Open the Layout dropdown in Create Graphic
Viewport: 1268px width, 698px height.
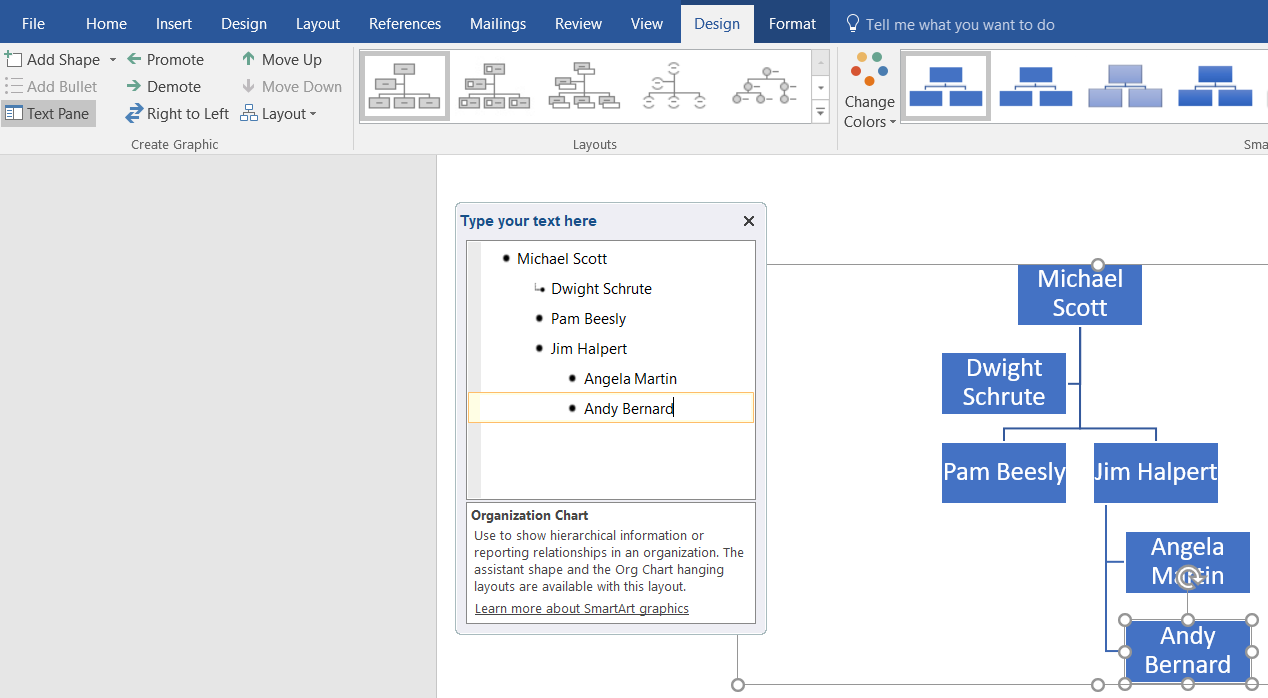click(278, 114)
